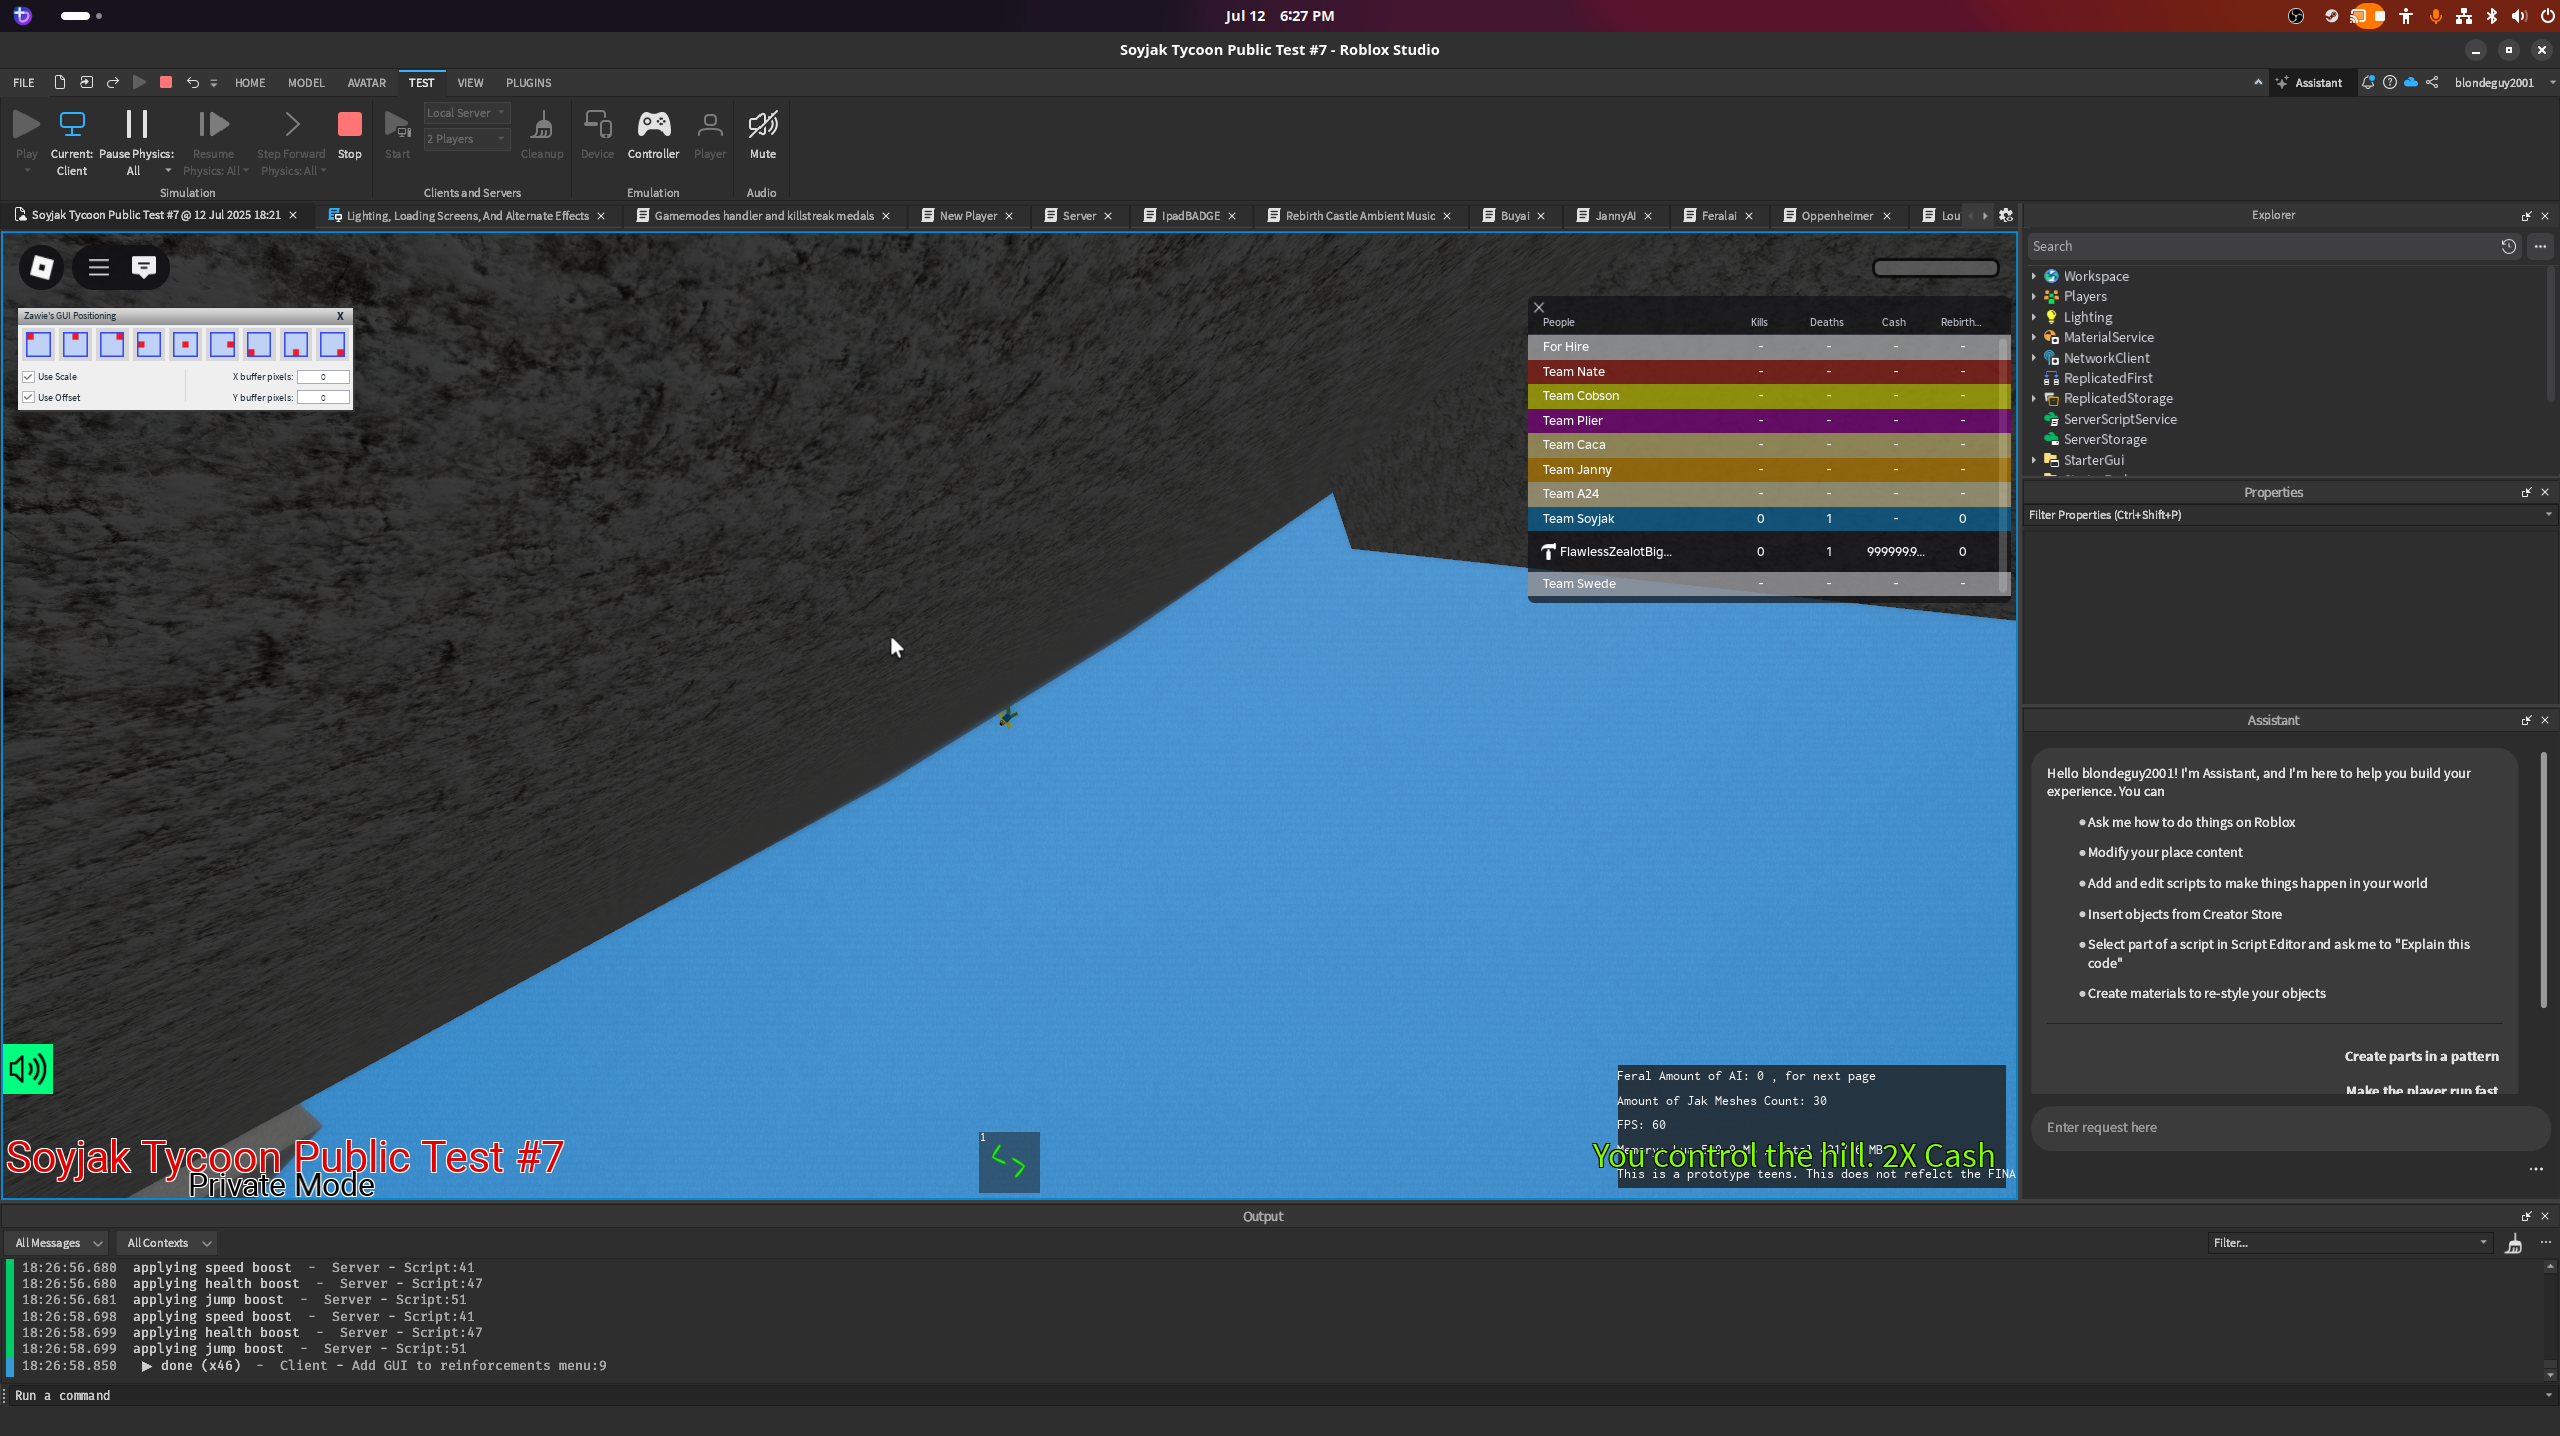
Task: Click the Cleanup broom icon
Action: [542, 124]
